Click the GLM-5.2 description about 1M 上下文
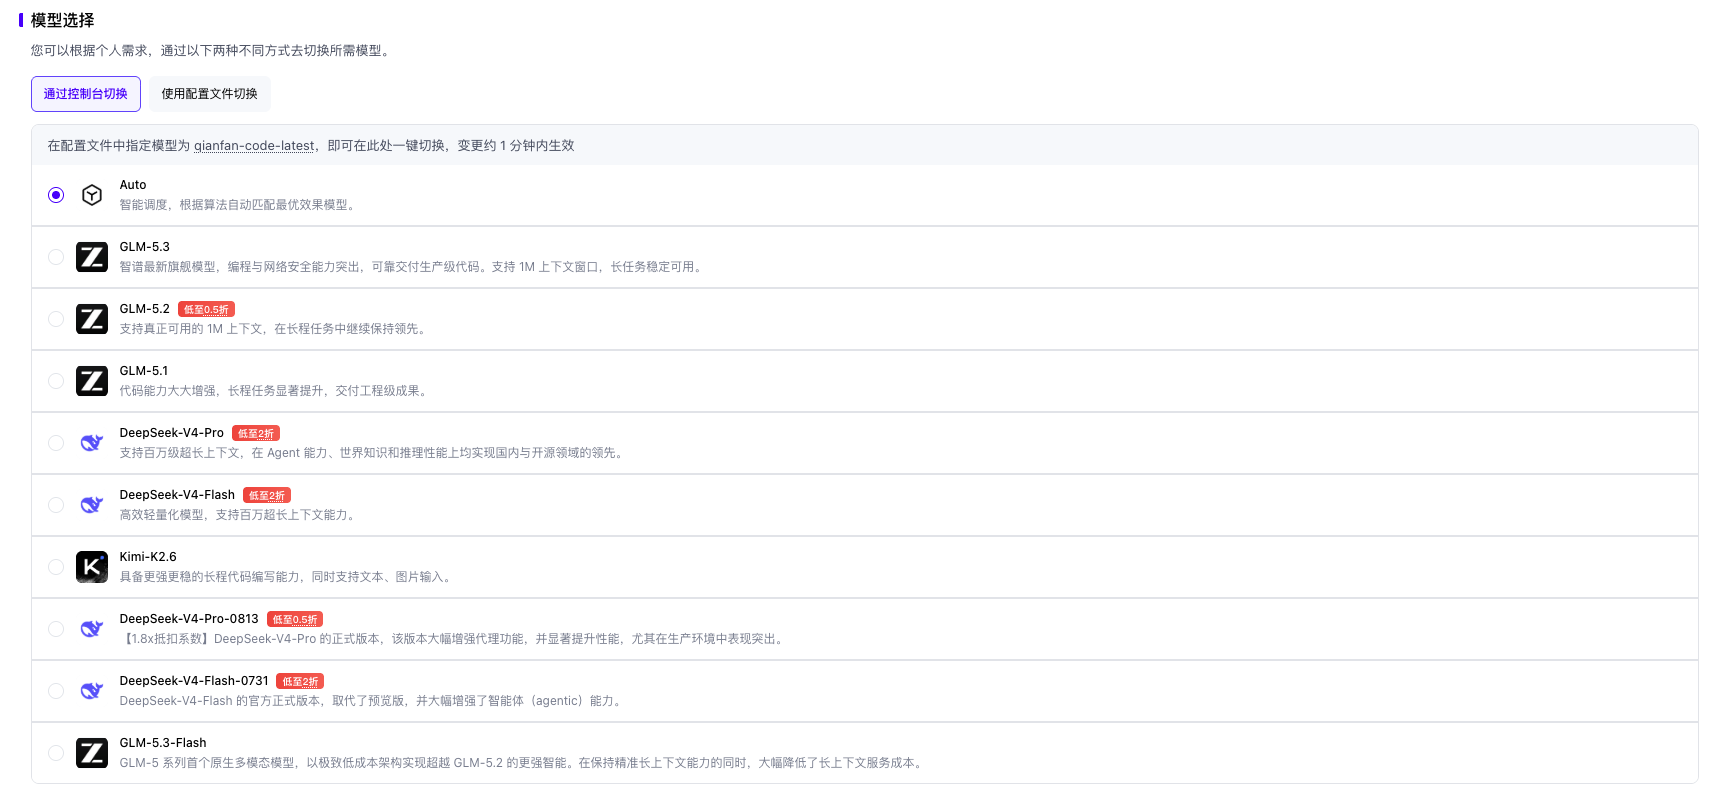This screenshot has width=1722, height=792. coord(275,329)
